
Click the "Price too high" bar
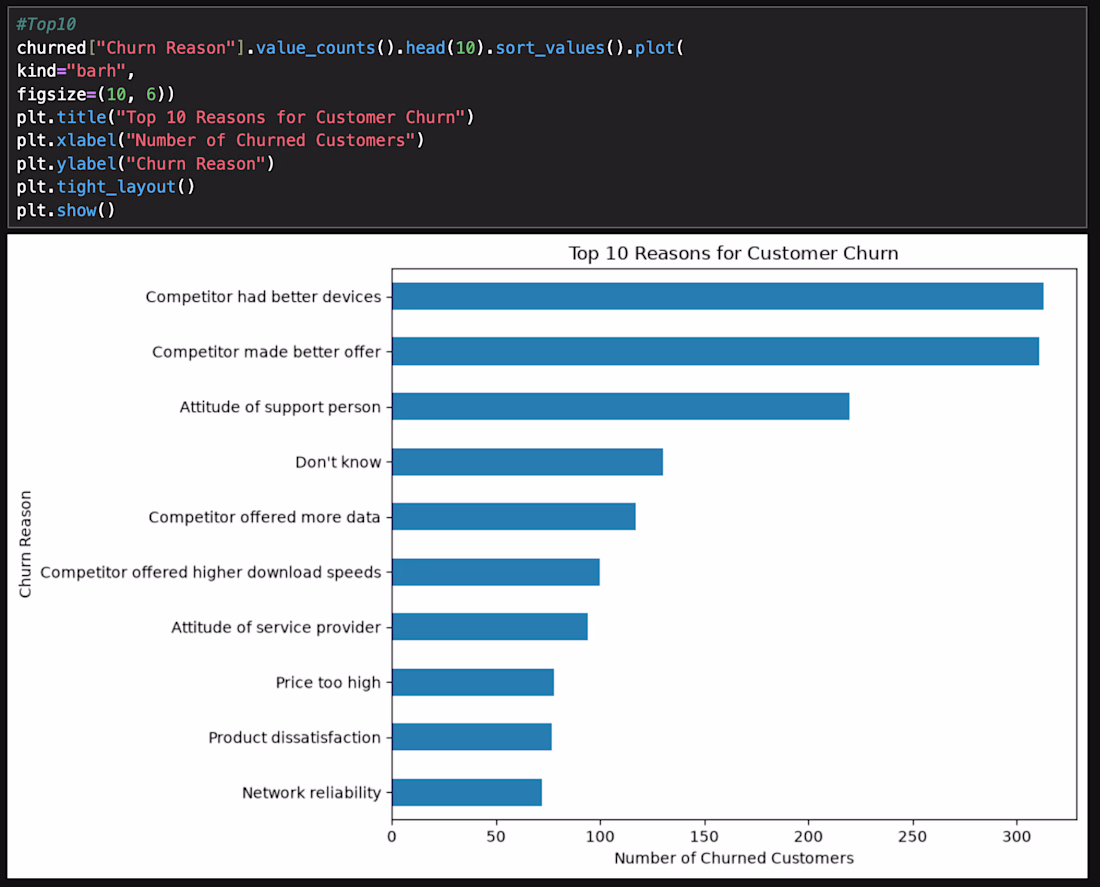(473, 682)
